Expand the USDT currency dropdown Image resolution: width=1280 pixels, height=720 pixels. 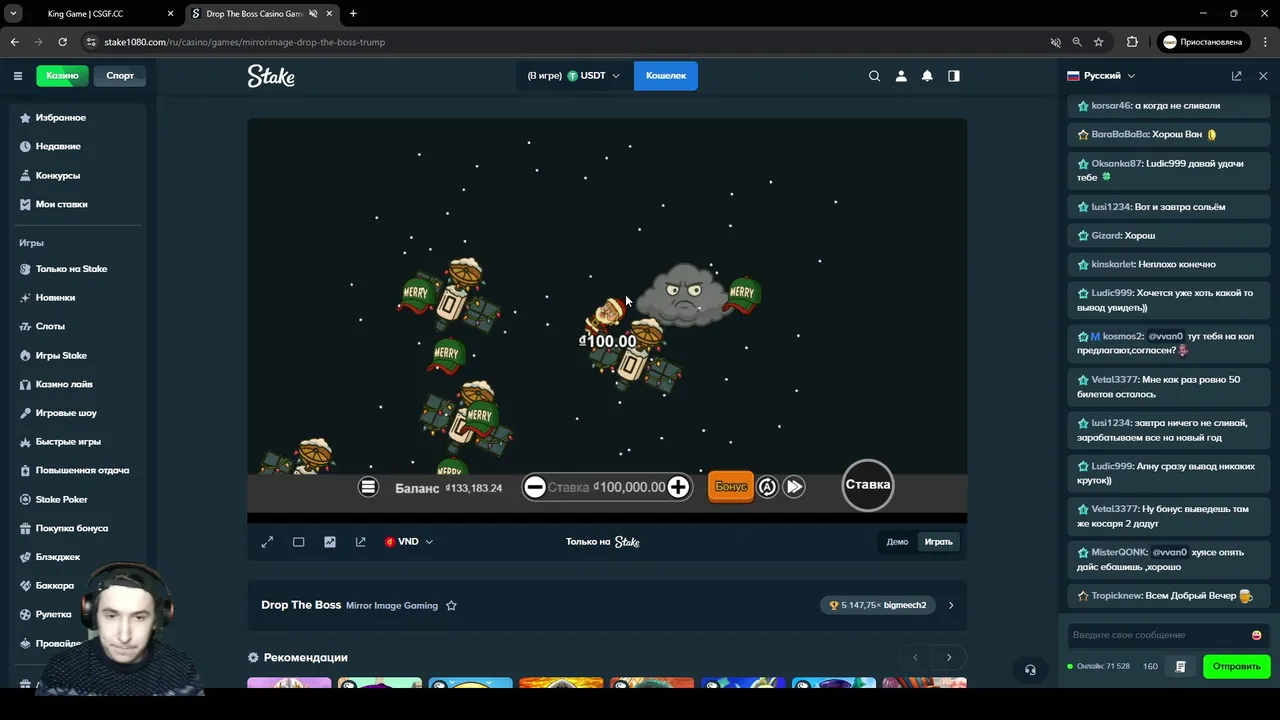(x=573, y=76)
